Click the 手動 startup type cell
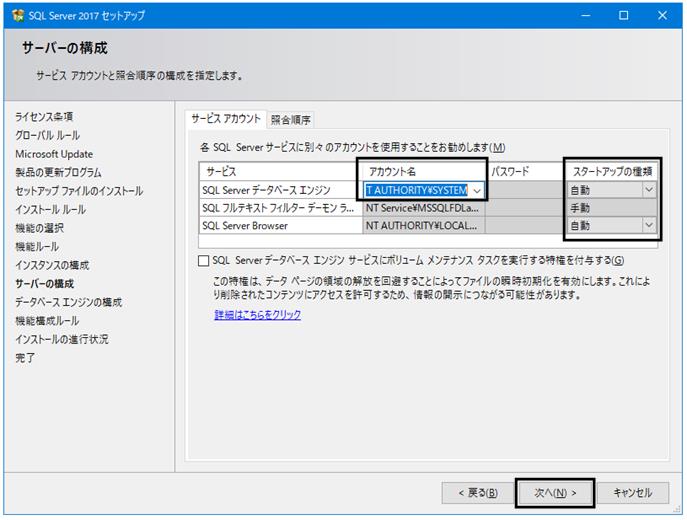Viewport: 687px width, 520px height. (612, 208)
